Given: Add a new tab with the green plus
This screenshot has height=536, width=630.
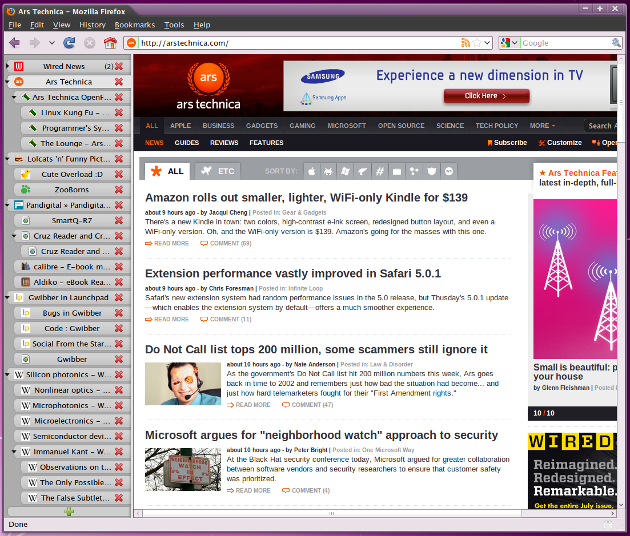Looking at the screenshot, I should pyautogui.click(x=69, y=511).
